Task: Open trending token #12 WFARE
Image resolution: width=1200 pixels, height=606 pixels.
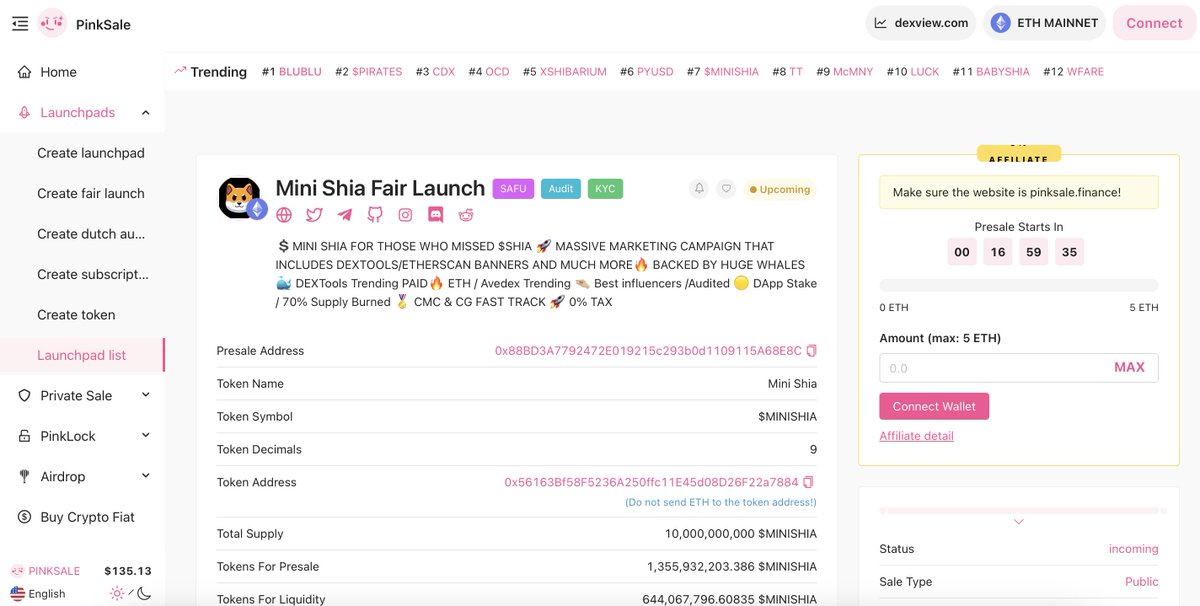Action: (1074, 72)
